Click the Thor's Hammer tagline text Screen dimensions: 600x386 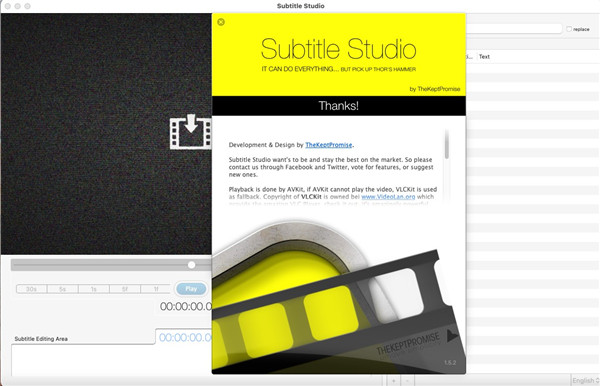click(x=339, y=69)
